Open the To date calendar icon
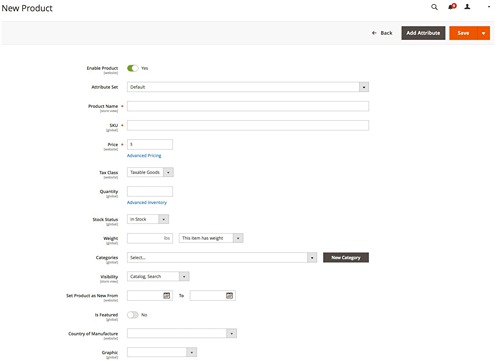Image resolution: width=500 pixels, height=363 pixels. tap(229, 295)
